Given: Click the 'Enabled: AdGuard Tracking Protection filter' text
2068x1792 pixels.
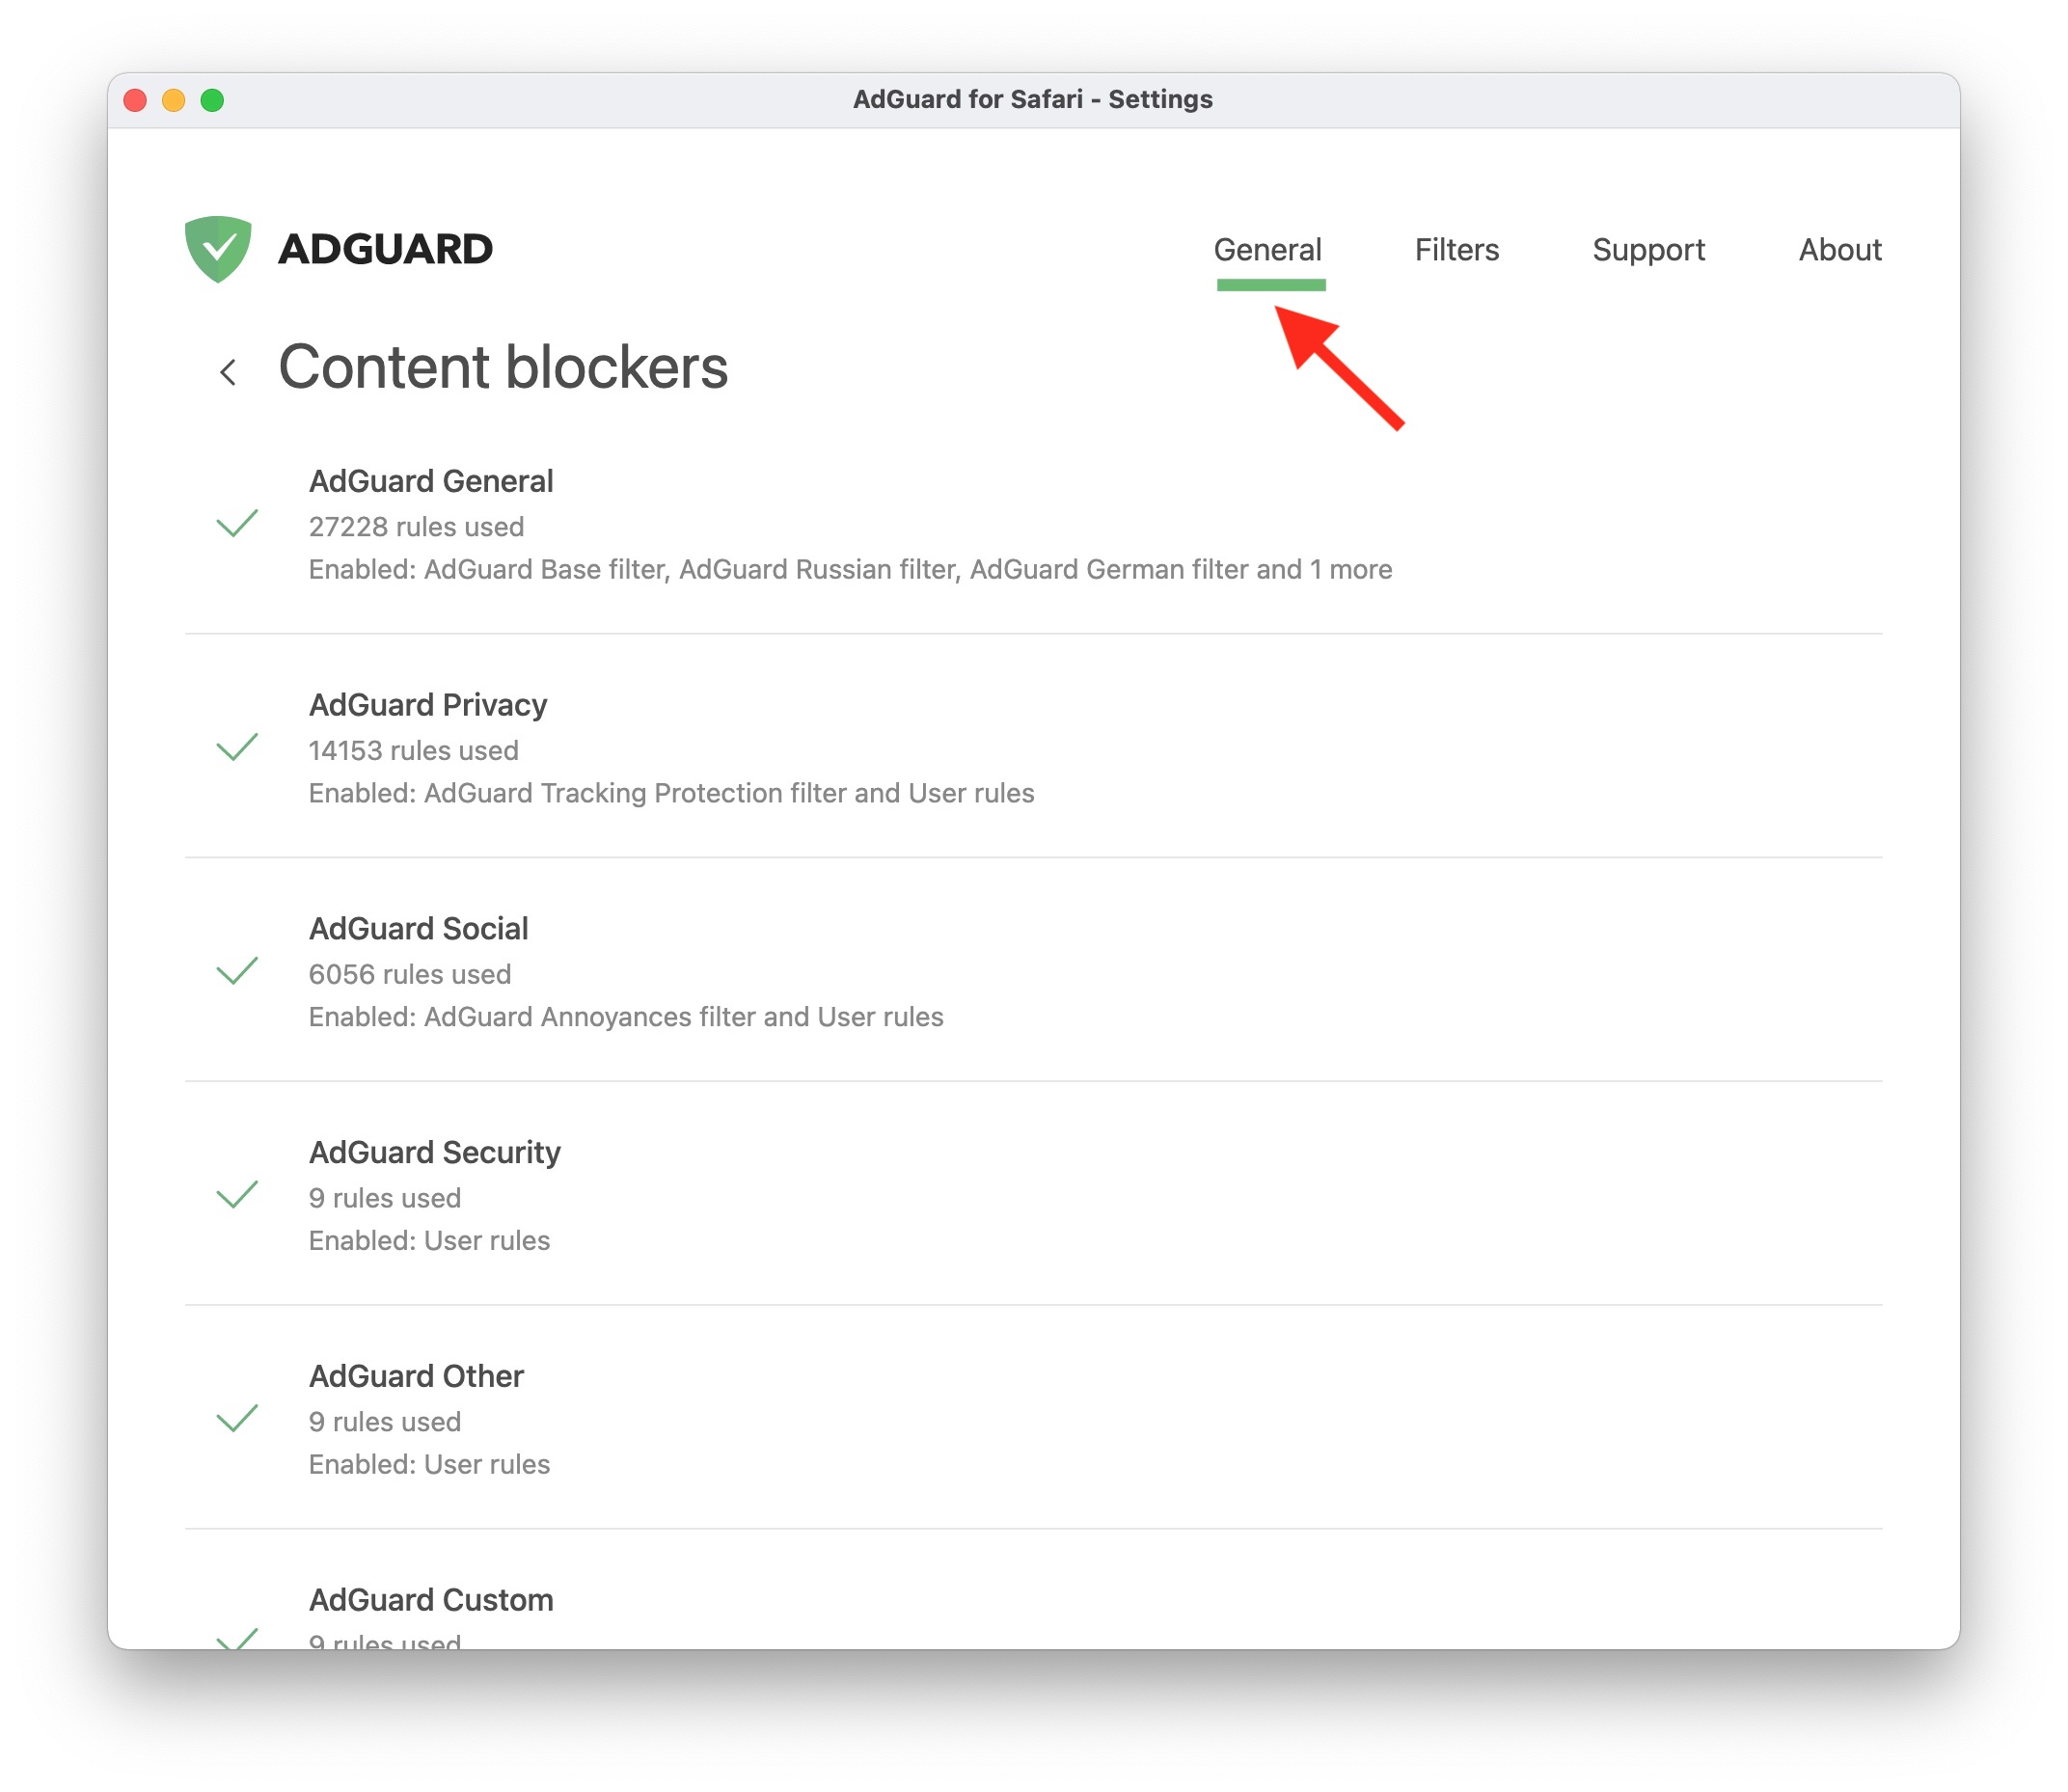Looking at the screenshot, I should (x=672, y=793).
